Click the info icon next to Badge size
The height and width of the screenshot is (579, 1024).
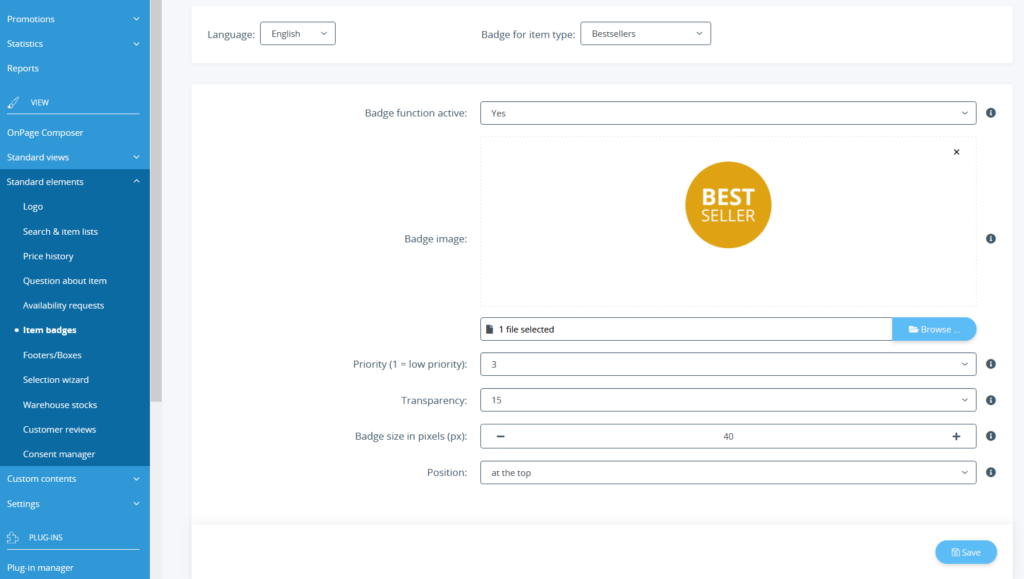coord(991,436)
